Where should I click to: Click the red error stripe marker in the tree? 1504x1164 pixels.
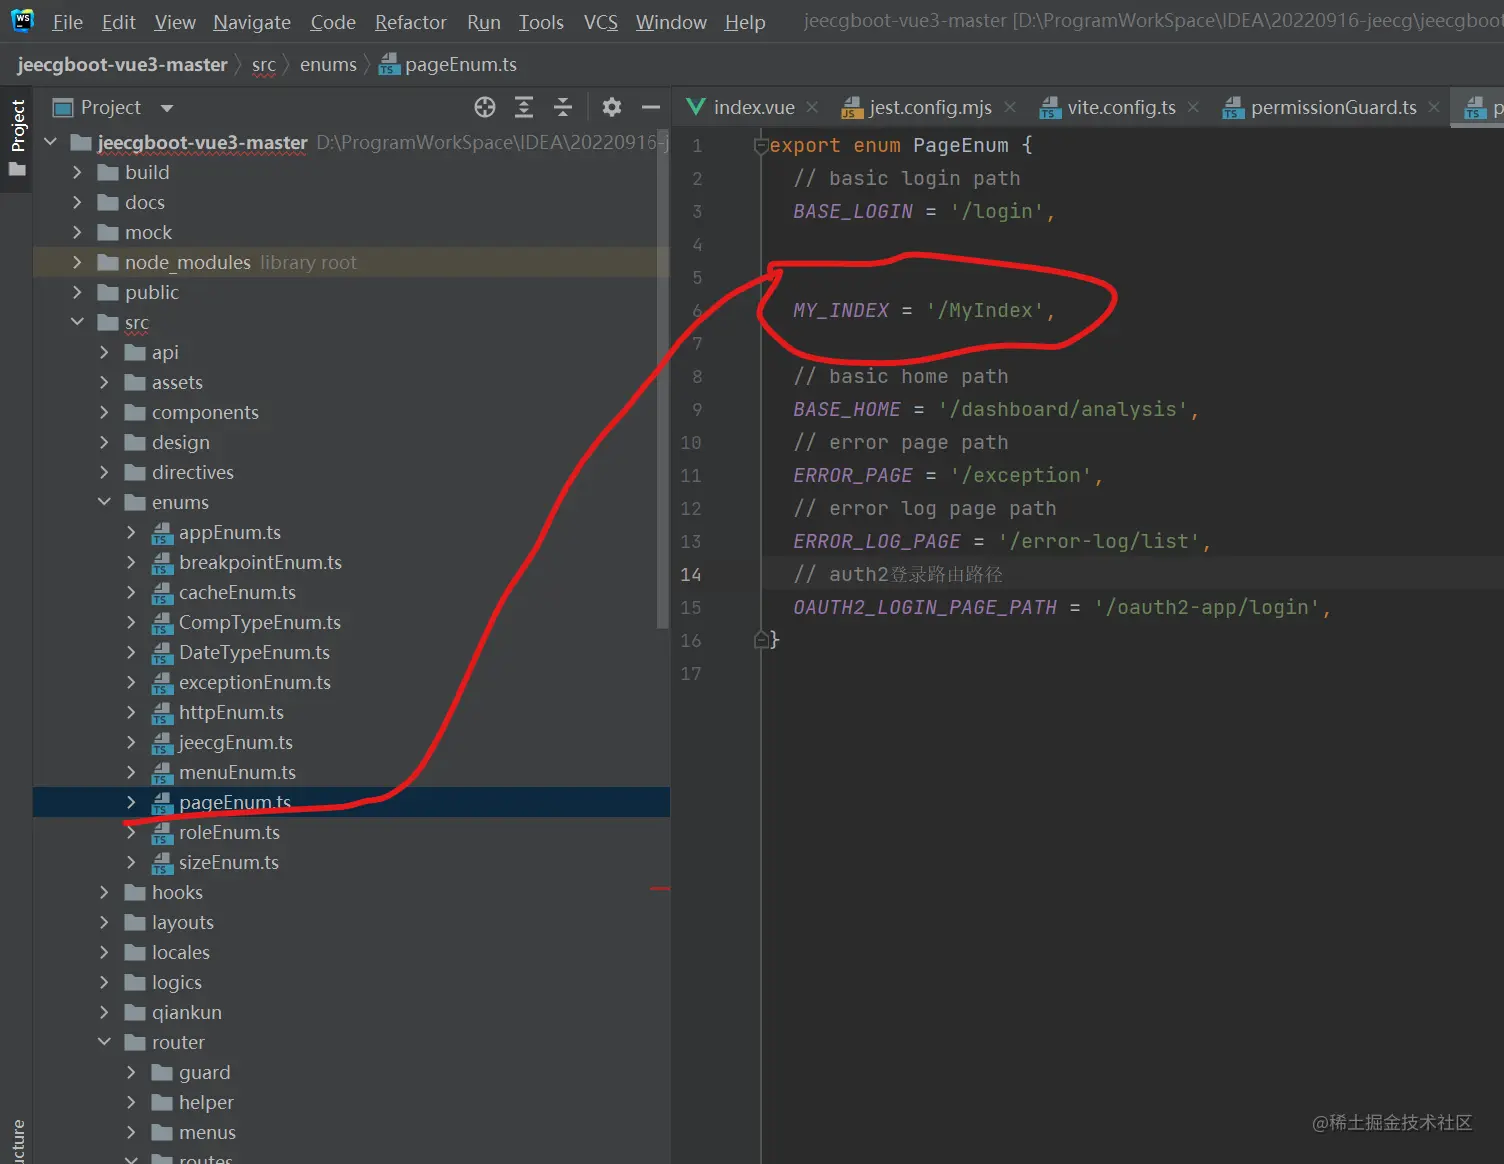658,888
